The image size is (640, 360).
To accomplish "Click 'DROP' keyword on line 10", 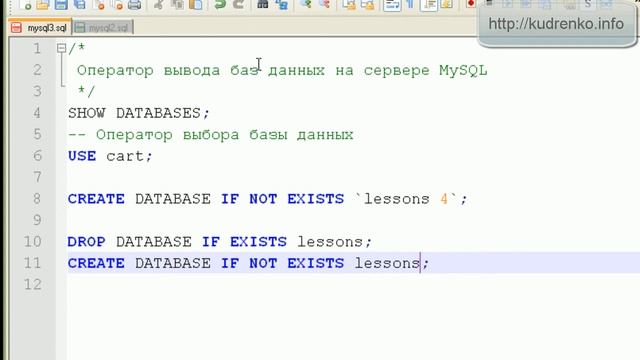I will pos(87,242).
